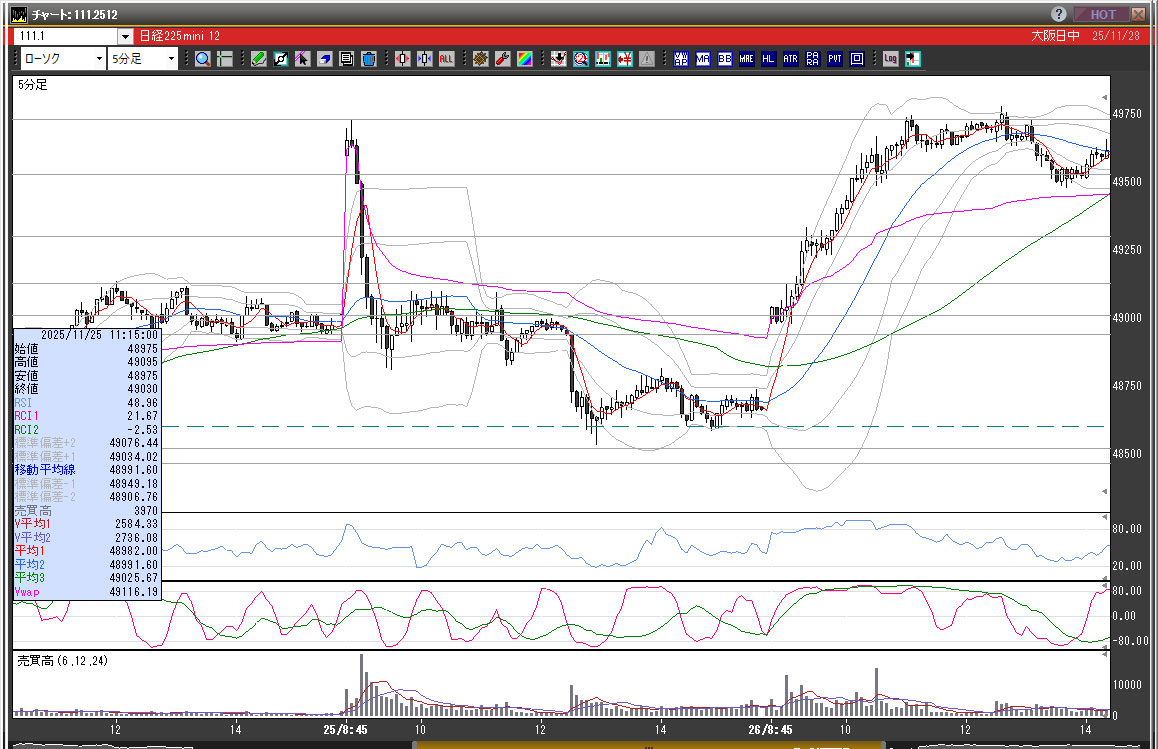Open the red wrench settings tool
1158x749 pixels.
tap(502, 59)
